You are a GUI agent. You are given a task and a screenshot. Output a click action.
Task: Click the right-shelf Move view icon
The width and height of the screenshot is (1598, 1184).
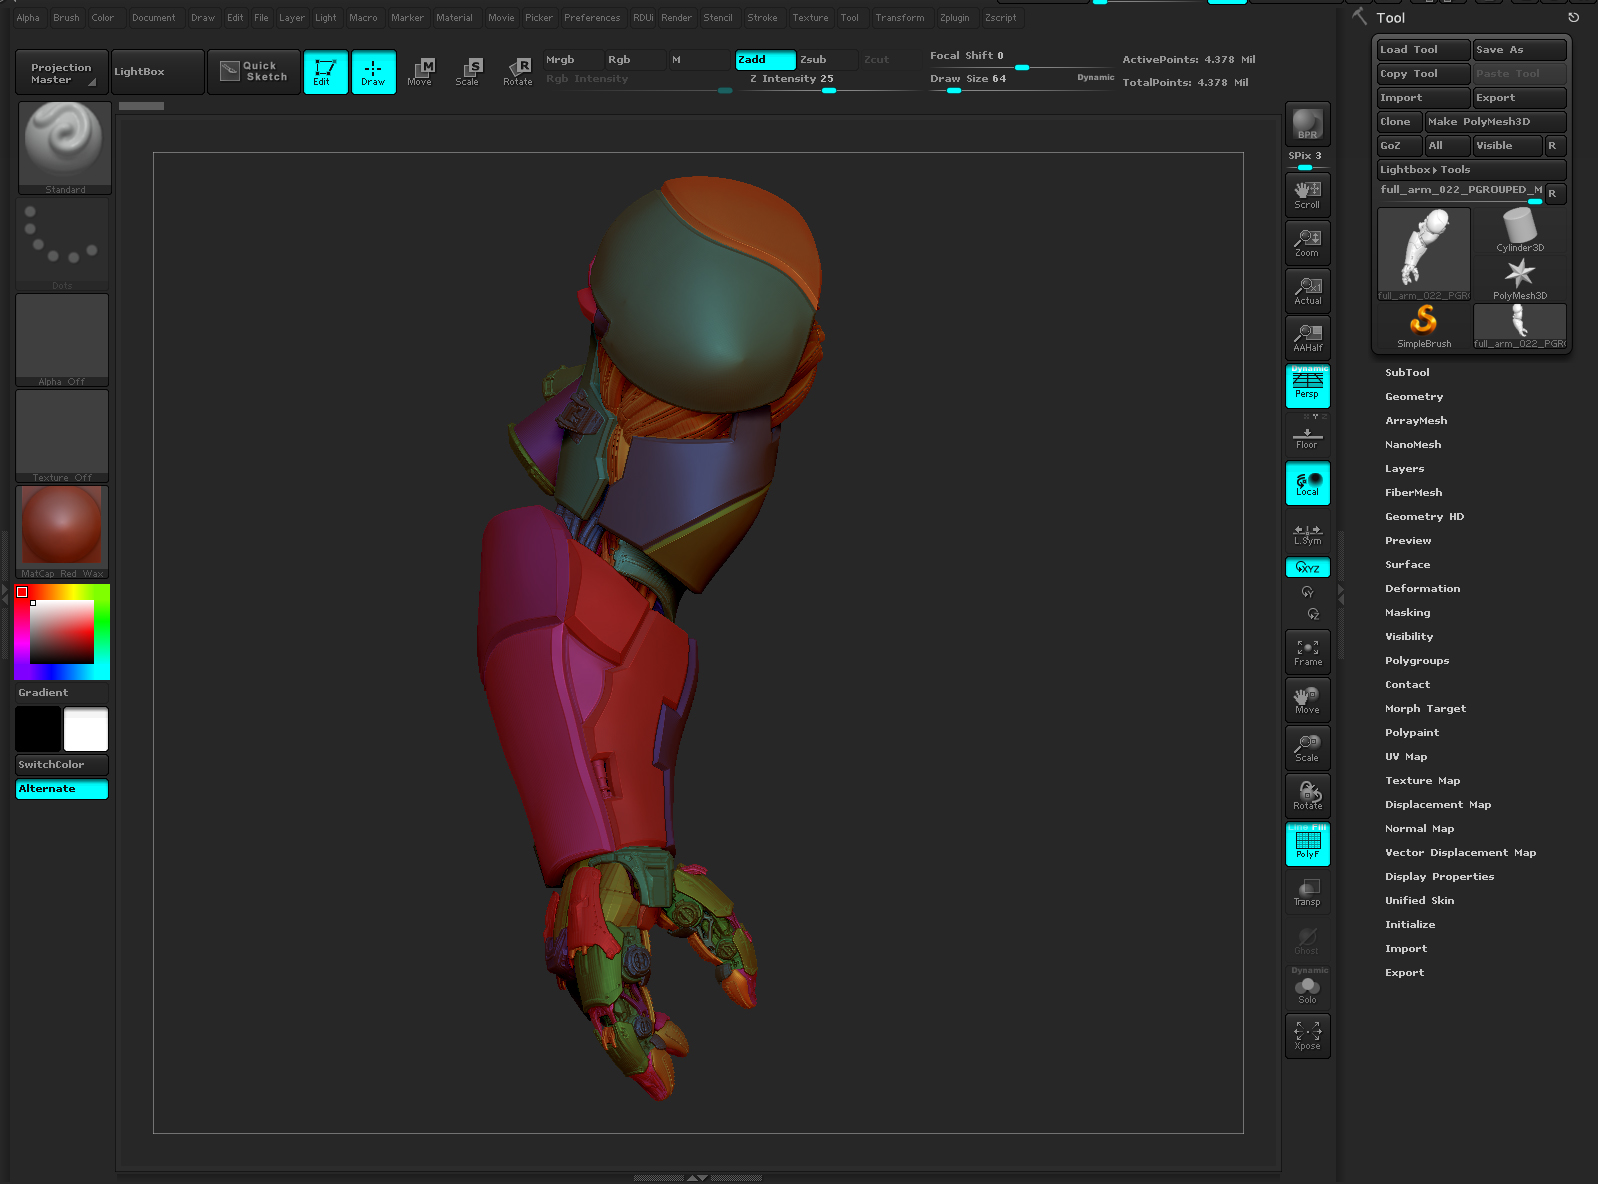1307,700
